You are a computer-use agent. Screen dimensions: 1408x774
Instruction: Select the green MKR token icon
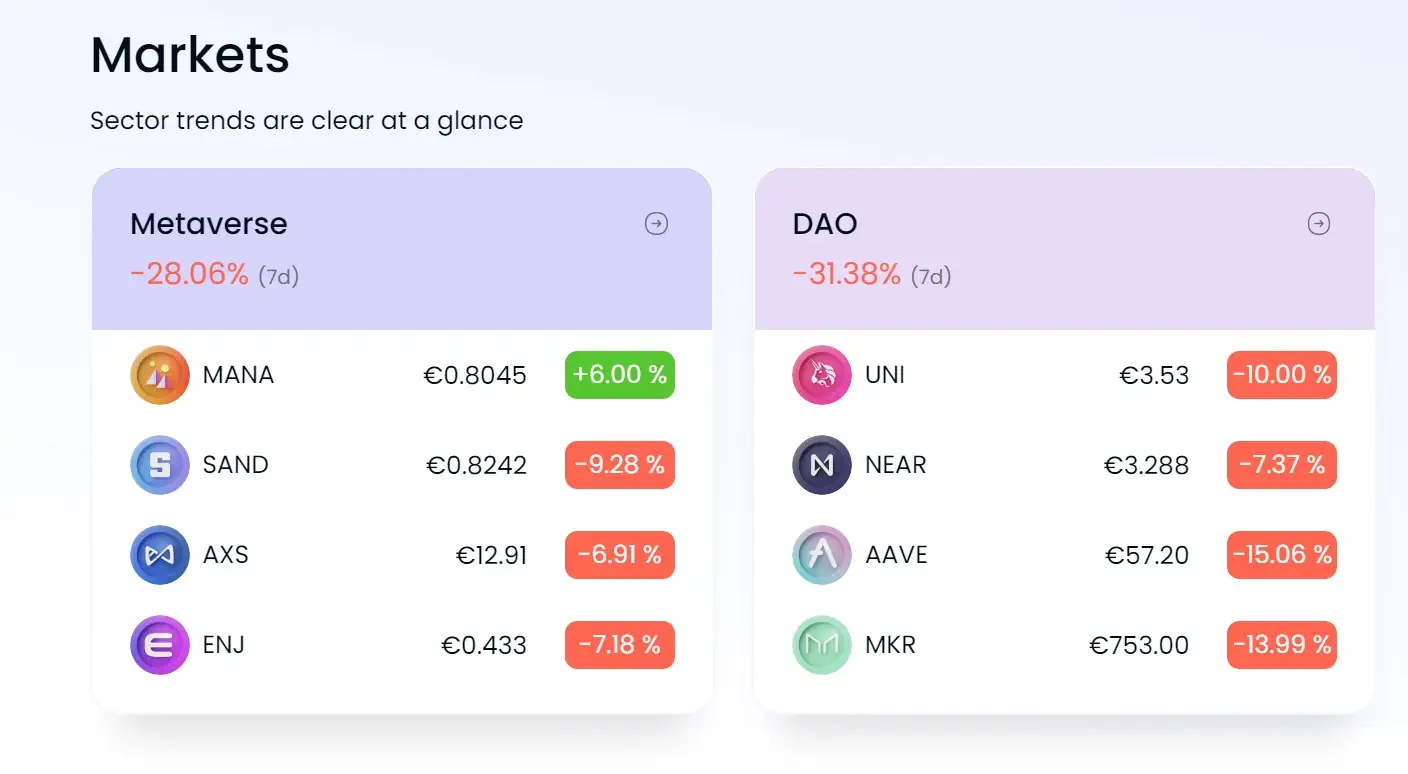pyautogui.click(x=822, y=645)
